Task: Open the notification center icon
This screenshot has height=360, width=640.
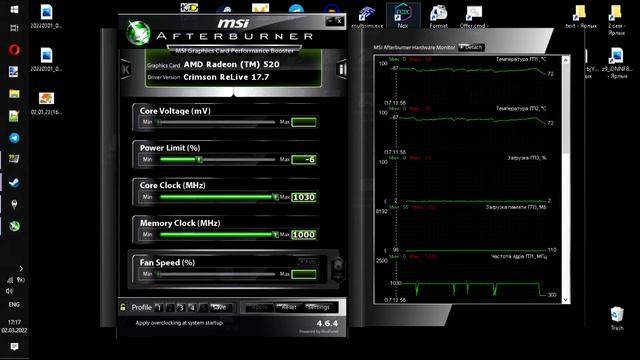Action: click(14, 347)
